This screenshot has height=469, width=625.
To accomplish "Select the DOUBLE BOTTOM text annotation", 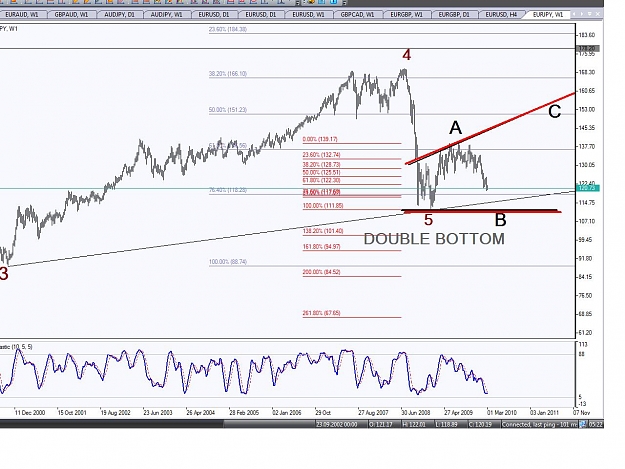I will coord(434,239).
